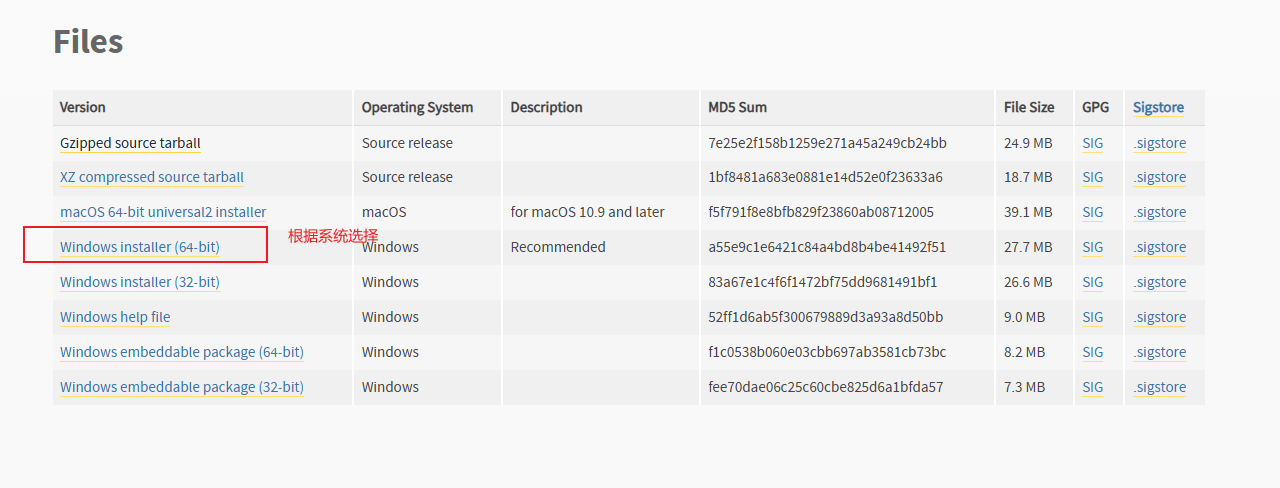
Task: Open SIG link for Gzipped source tarball
Action: [1092, 143]
